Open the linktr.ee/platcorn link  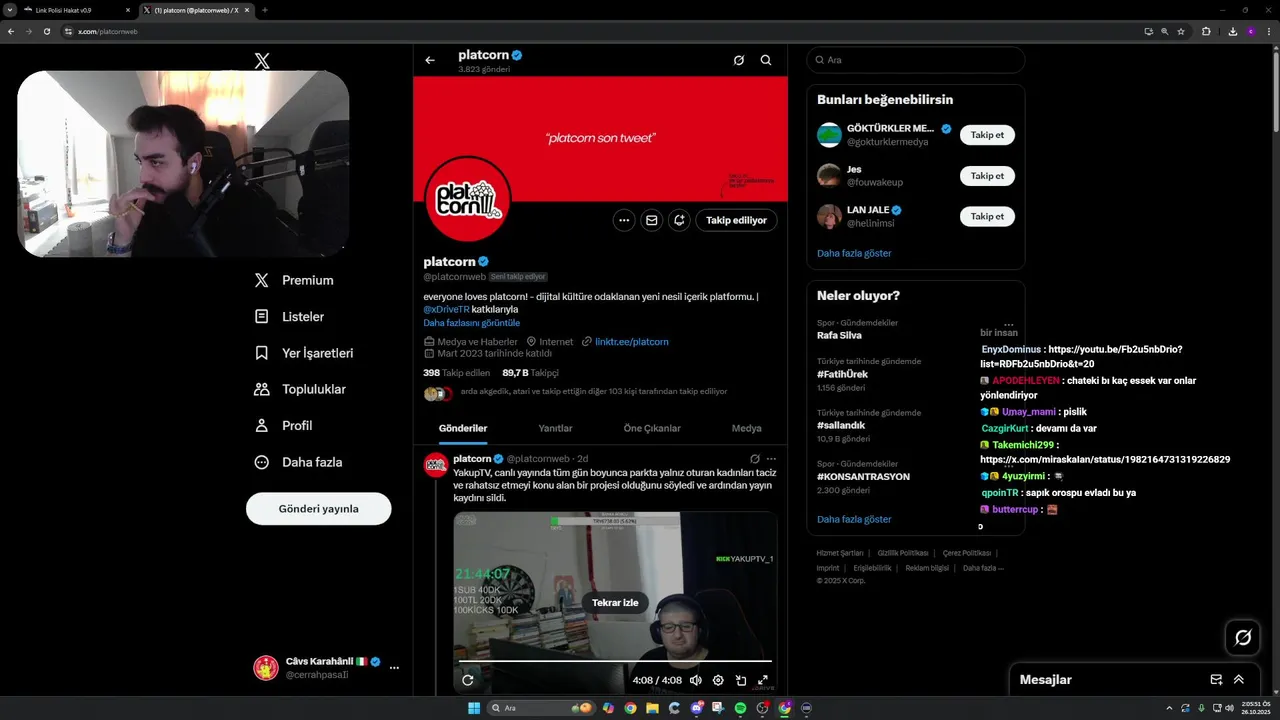click(x=631, y=341)
